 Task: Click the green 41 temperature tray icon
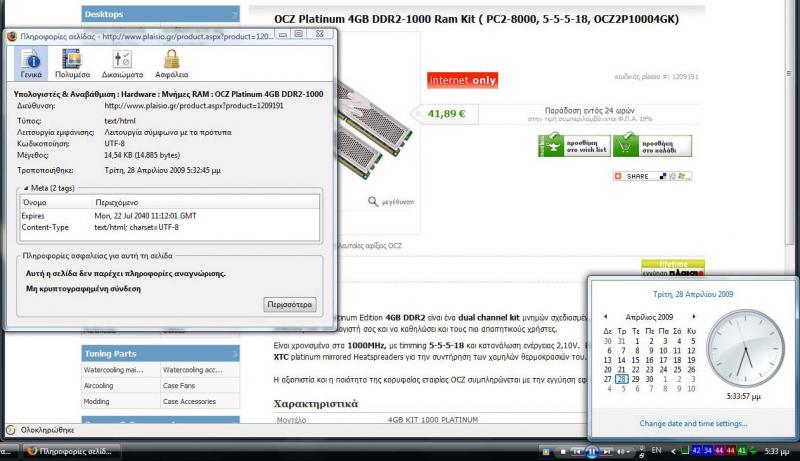[x=742, y=451]
